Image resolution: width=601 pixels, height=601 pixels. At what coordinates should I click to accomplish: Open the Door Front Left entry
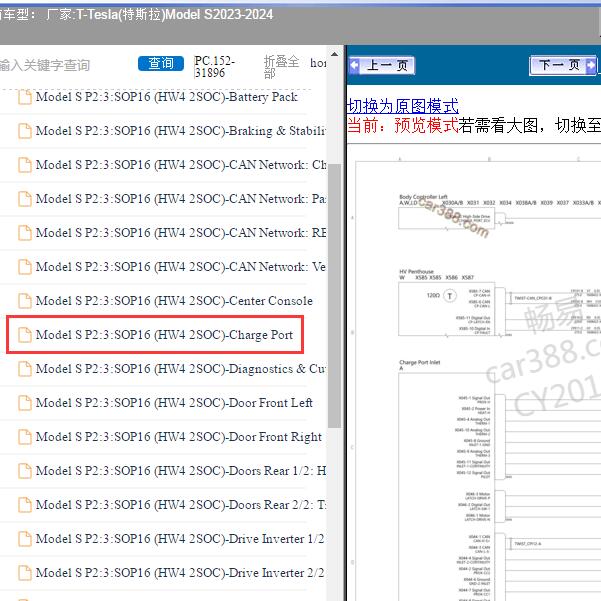point(174,403)
